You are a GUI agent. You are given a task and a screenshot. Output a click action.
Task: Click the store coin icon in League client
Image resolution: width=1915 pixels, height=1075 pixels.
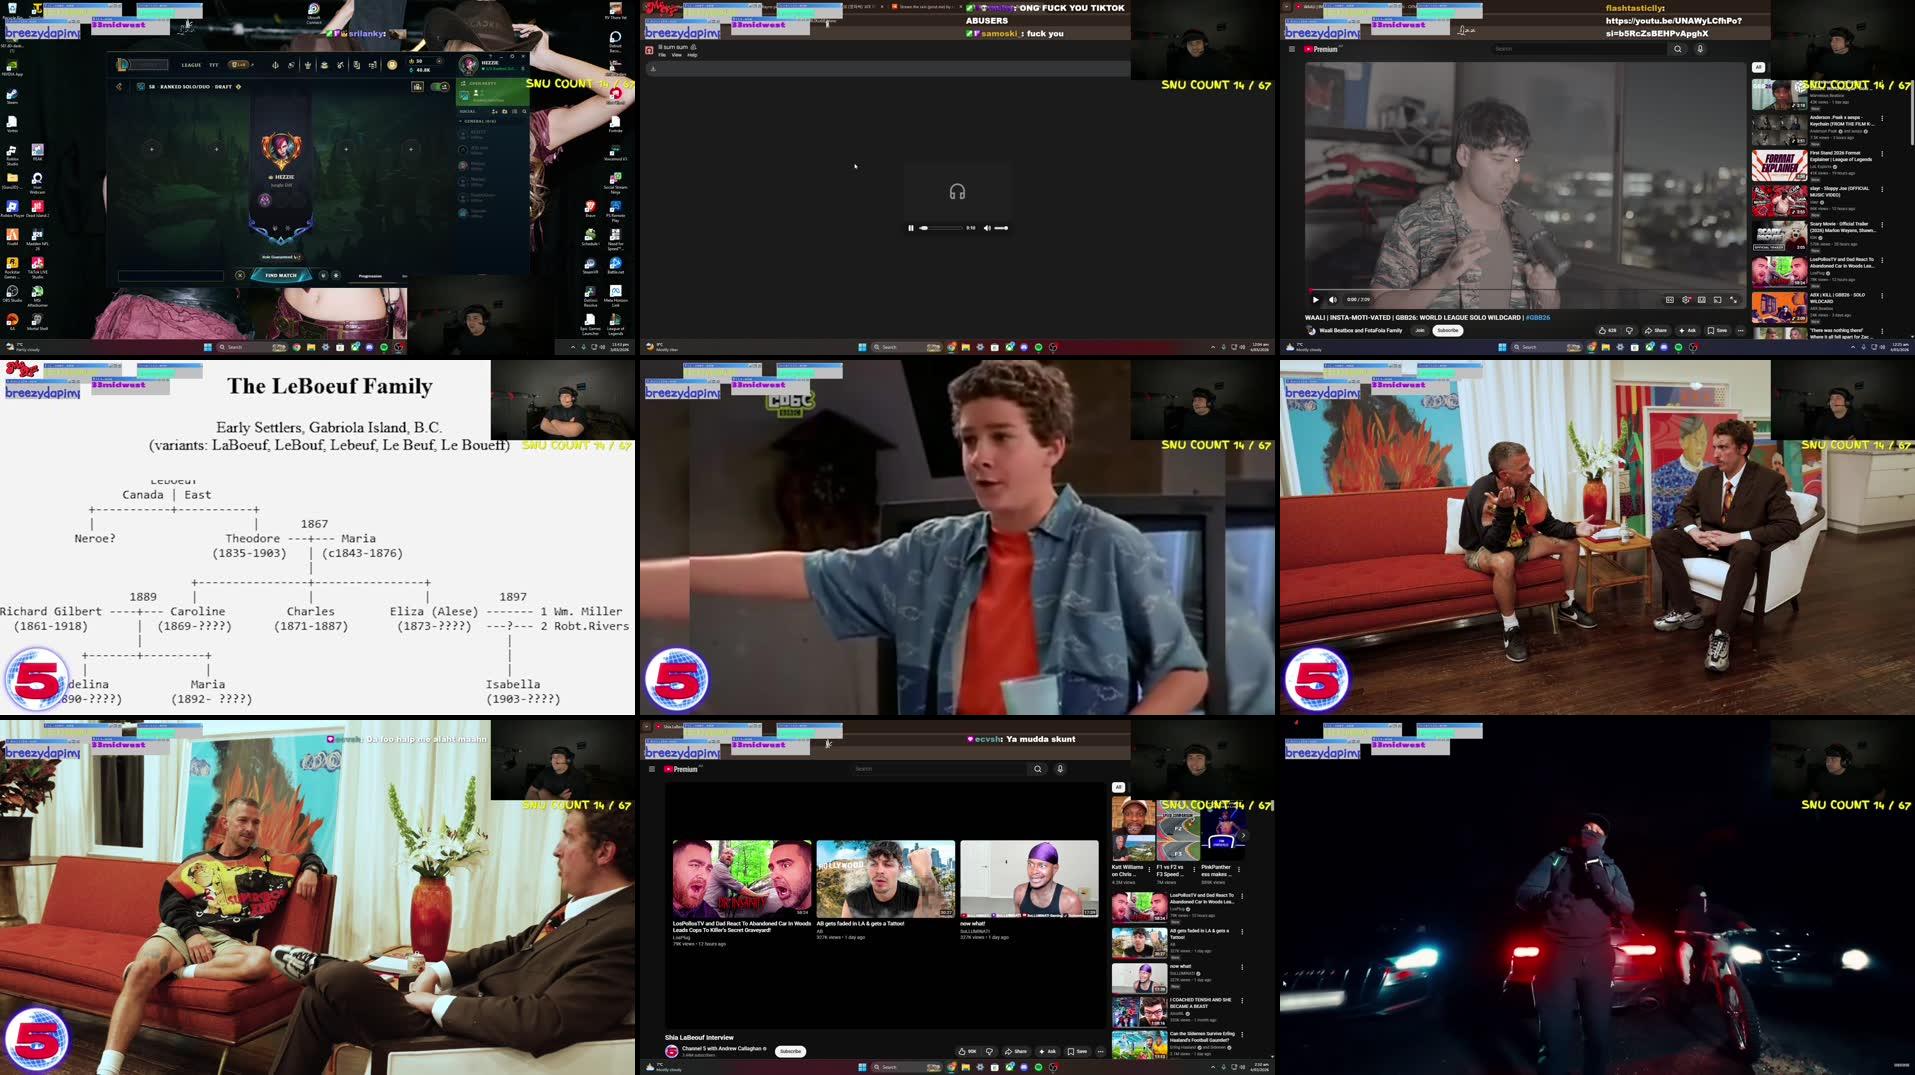click(x=392, y=65)
